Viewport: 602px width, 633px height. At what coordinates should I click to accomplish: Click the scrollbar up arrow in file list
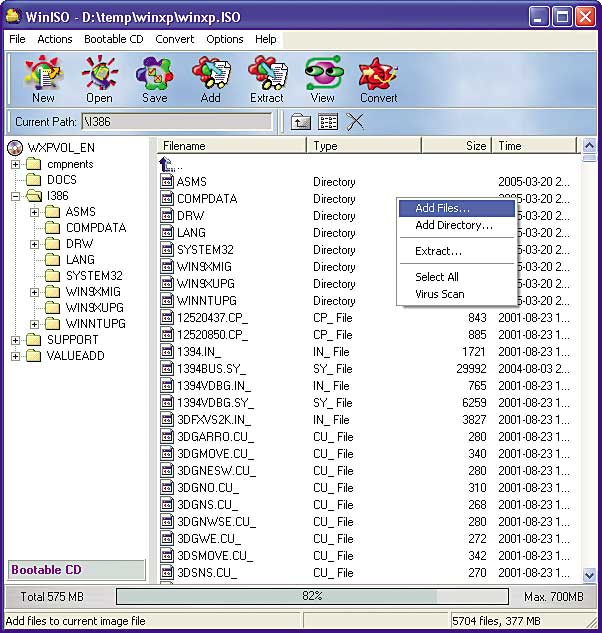tap(589, 145)
